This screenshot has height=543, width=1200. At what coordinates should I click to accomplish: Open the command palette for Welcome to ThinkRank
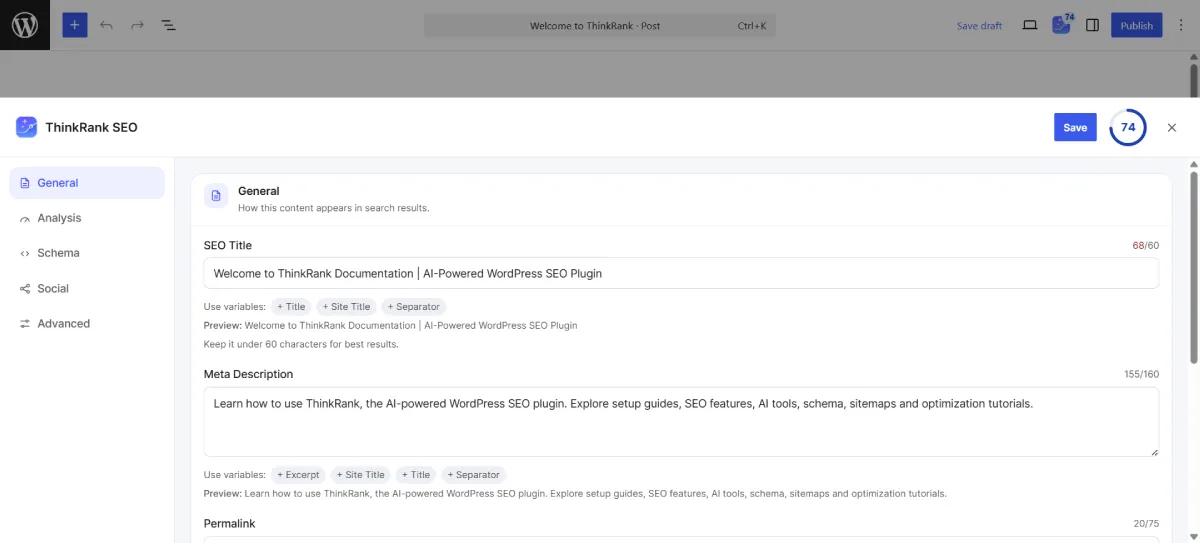(600, 25)
